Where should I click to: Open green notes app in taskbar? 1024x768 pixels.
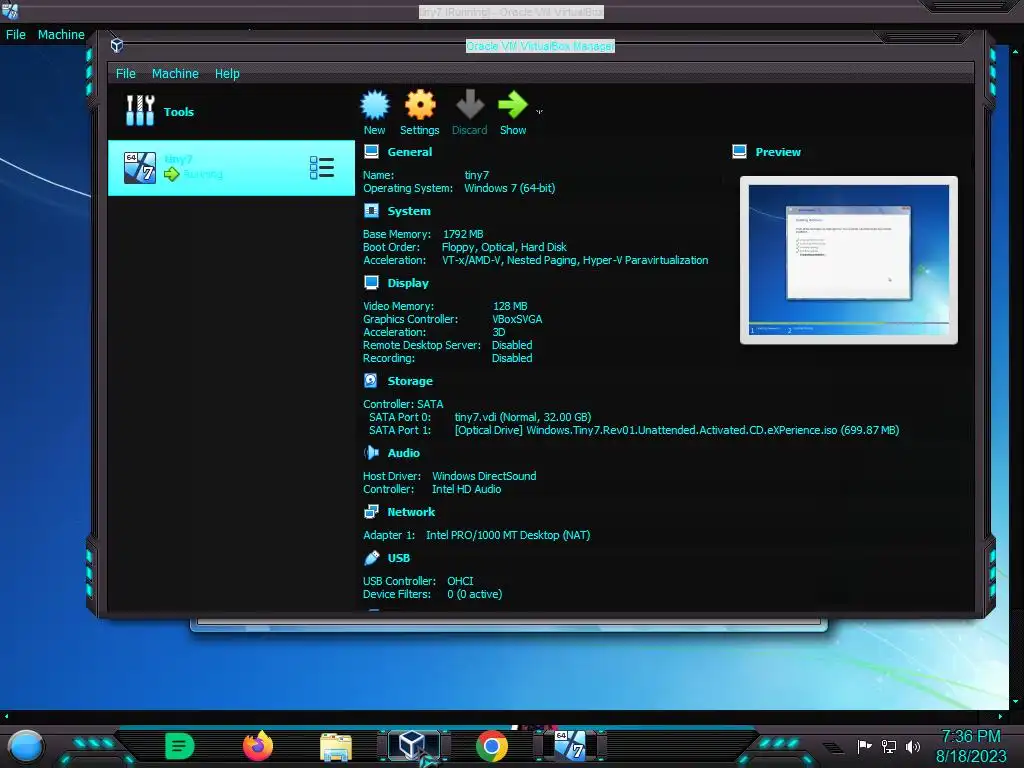pyautogui.click(x=180, y=746)
